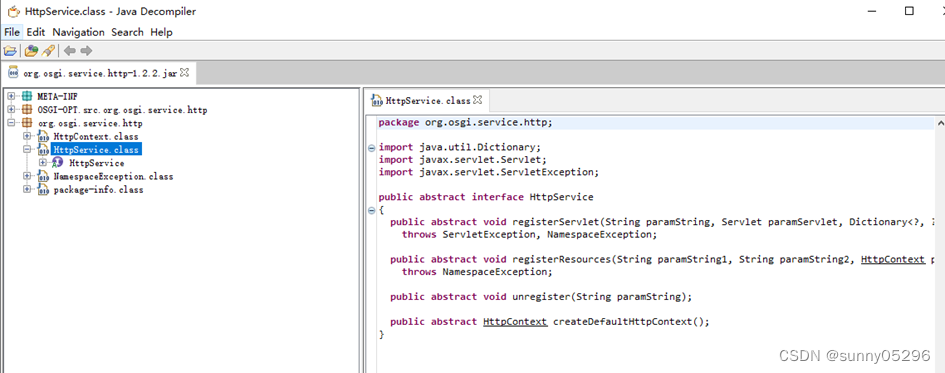Select HttpService.class in the tree
Image resolution: width=945 pixels, height=373 pixels.
pos(96,150)
